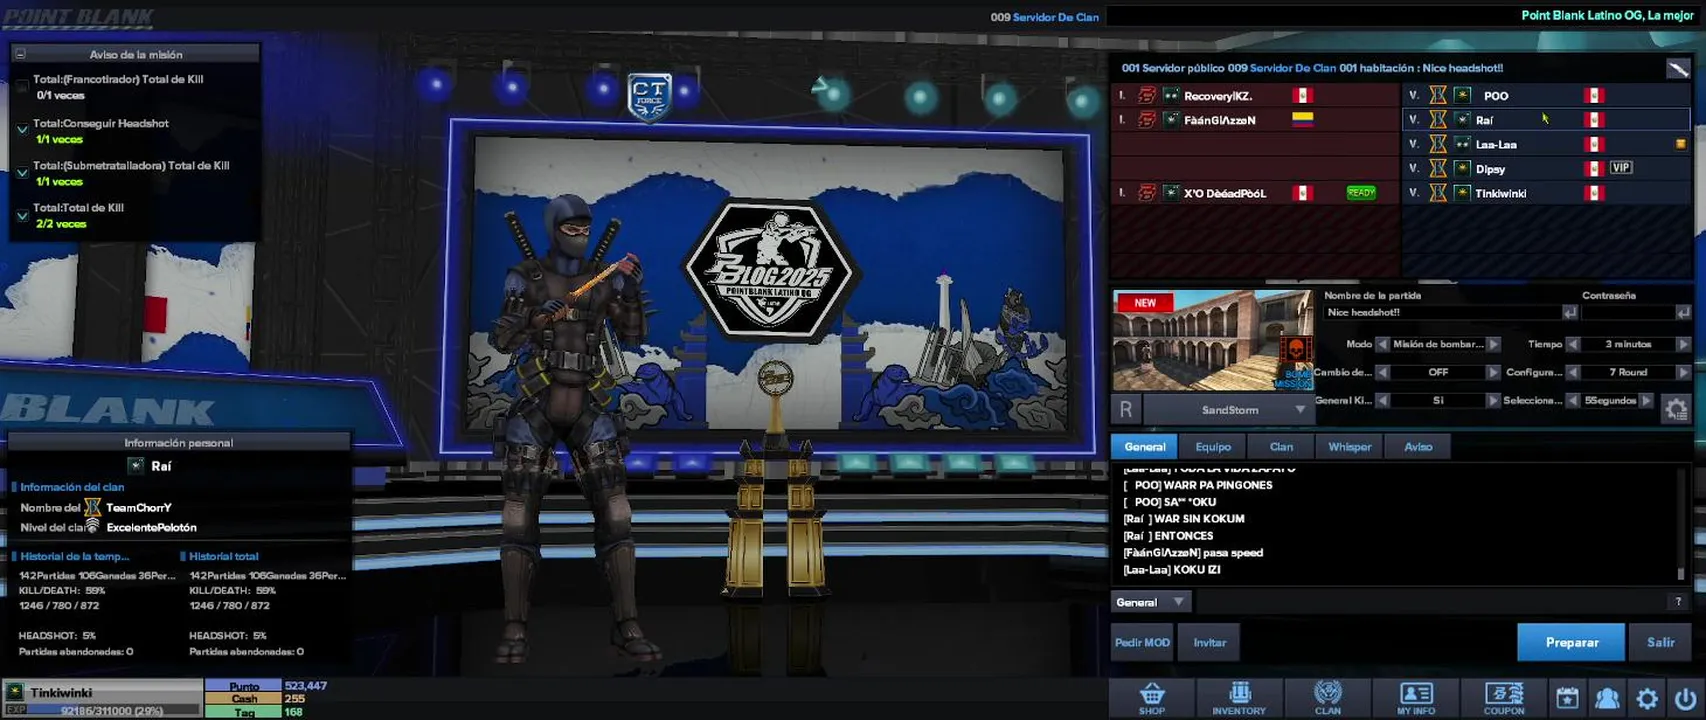Click the Historial total heading
Viewport: 1706px width, 720px height.
tap(223, 556)
